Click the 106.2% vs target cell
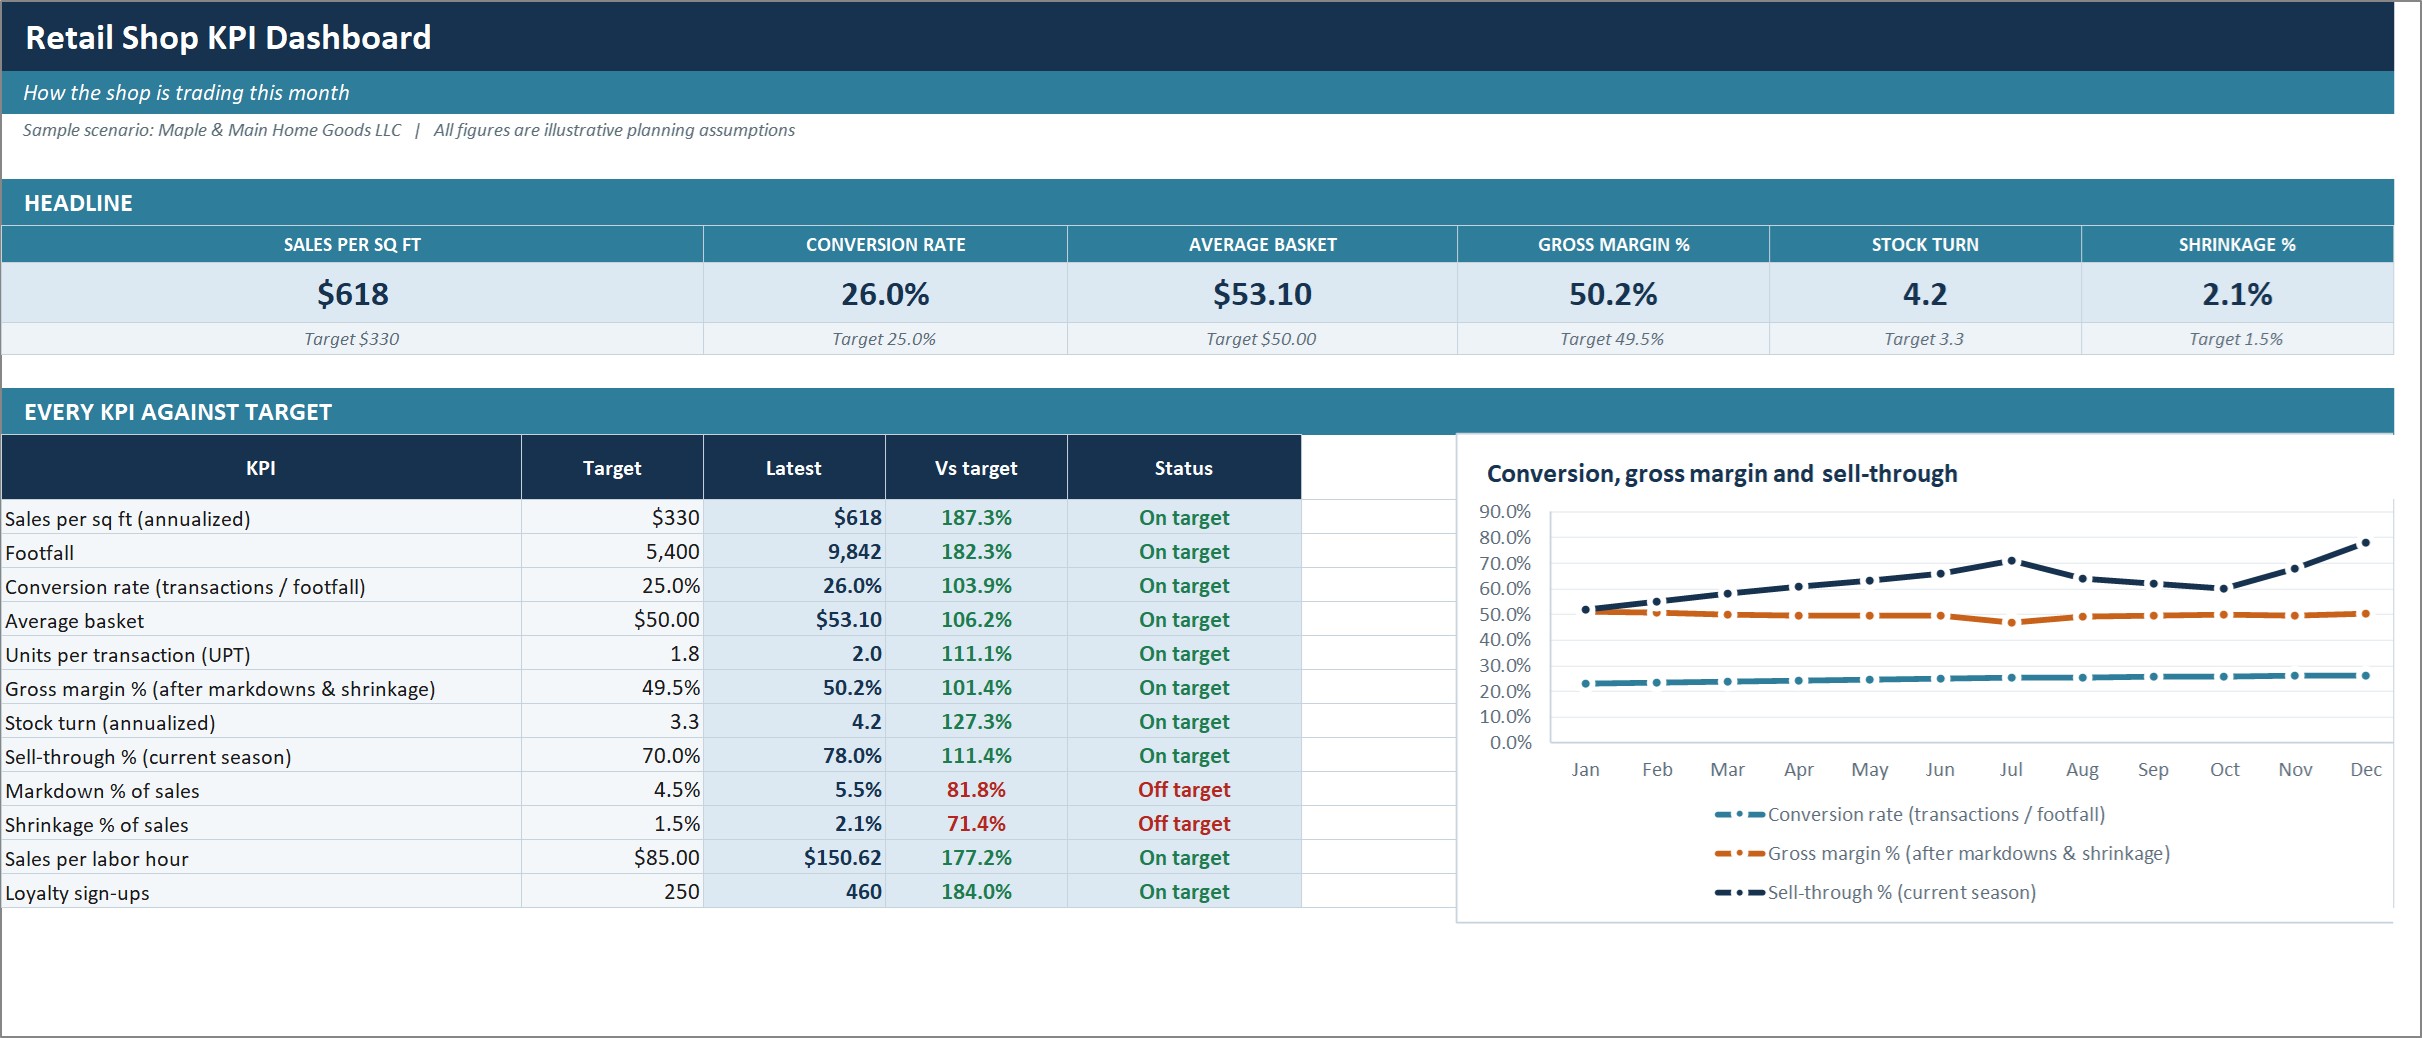 point(976,620)
